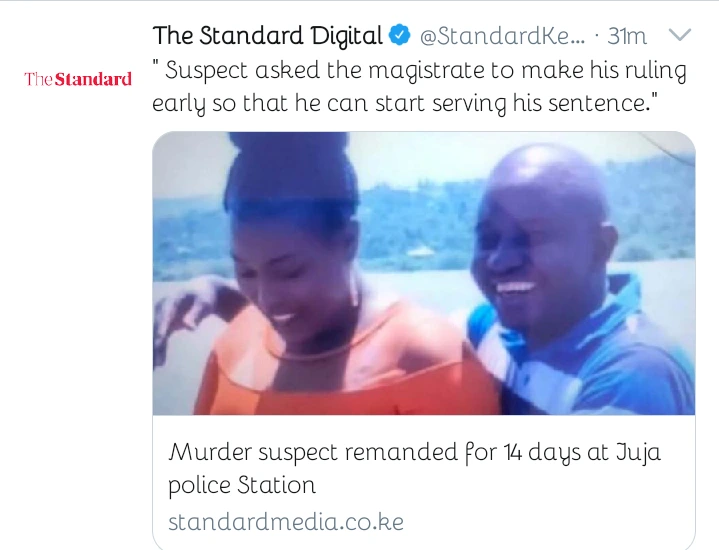Click the 'Suspect asked the magistrate' line
The image size is (719, 550).
coord(419,71)
